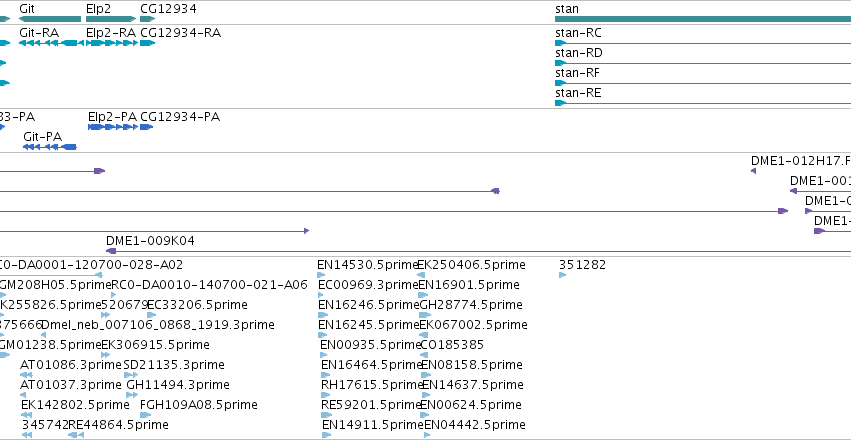This screenshot has height=440, width=851.
Task: Select the Elp2 gene bar
Action: click(x=111, y=19)
